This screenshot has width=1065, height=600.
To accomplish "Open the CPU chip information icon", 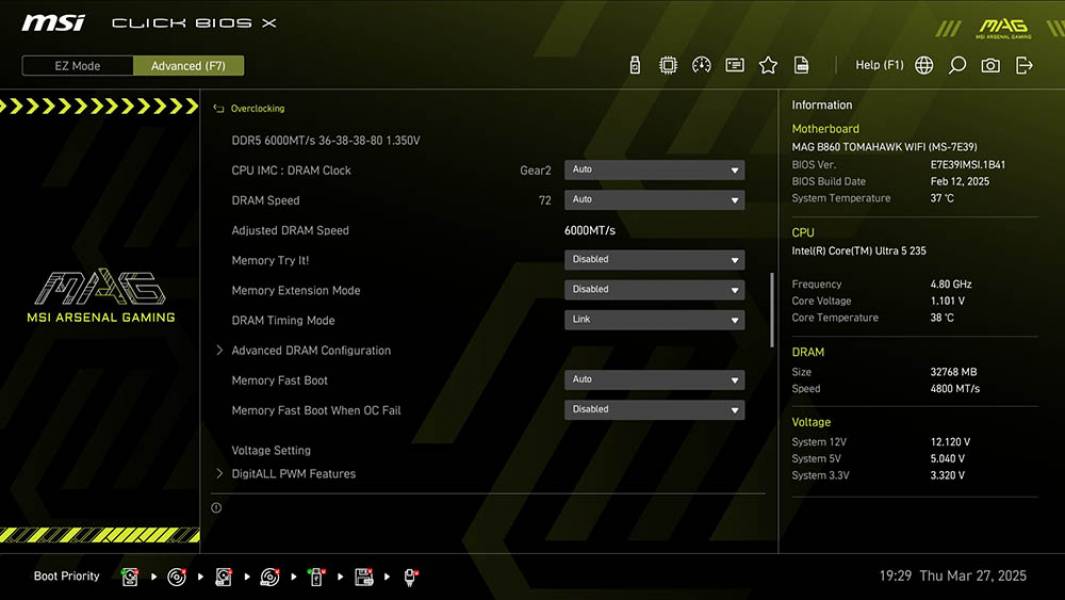I will pos(668,65).
